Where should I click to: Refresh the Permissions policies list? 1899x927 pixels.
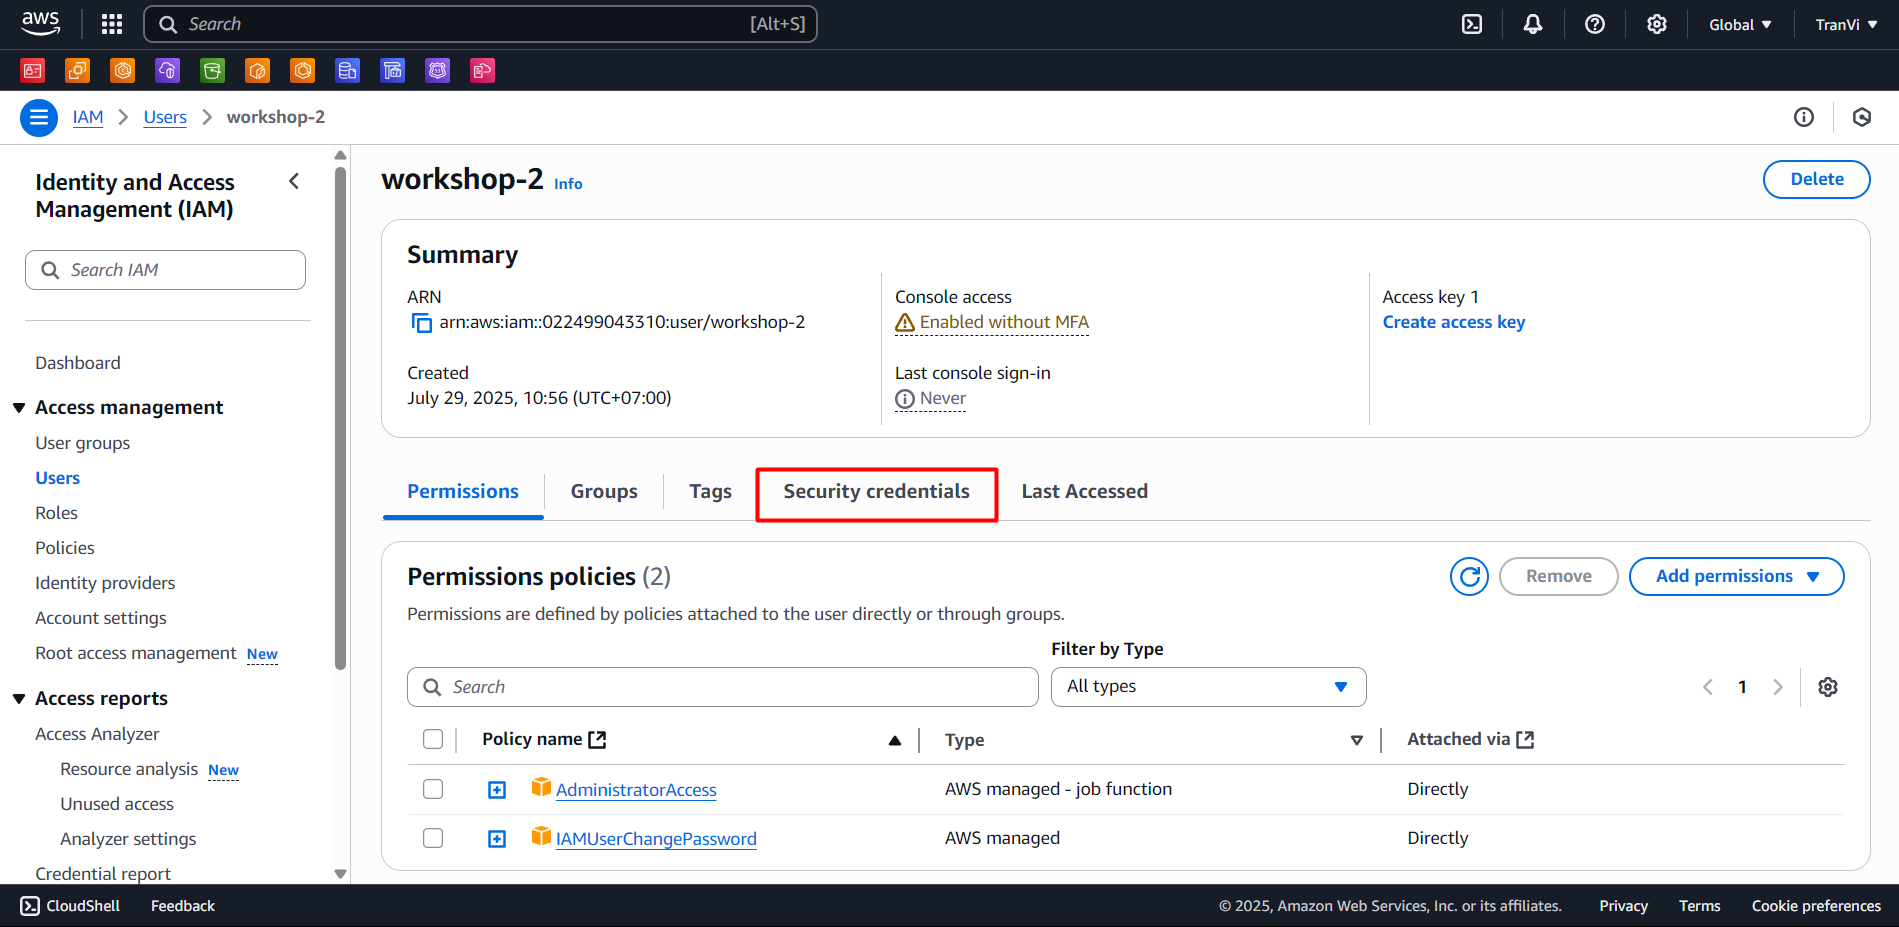click(1468, 576)
